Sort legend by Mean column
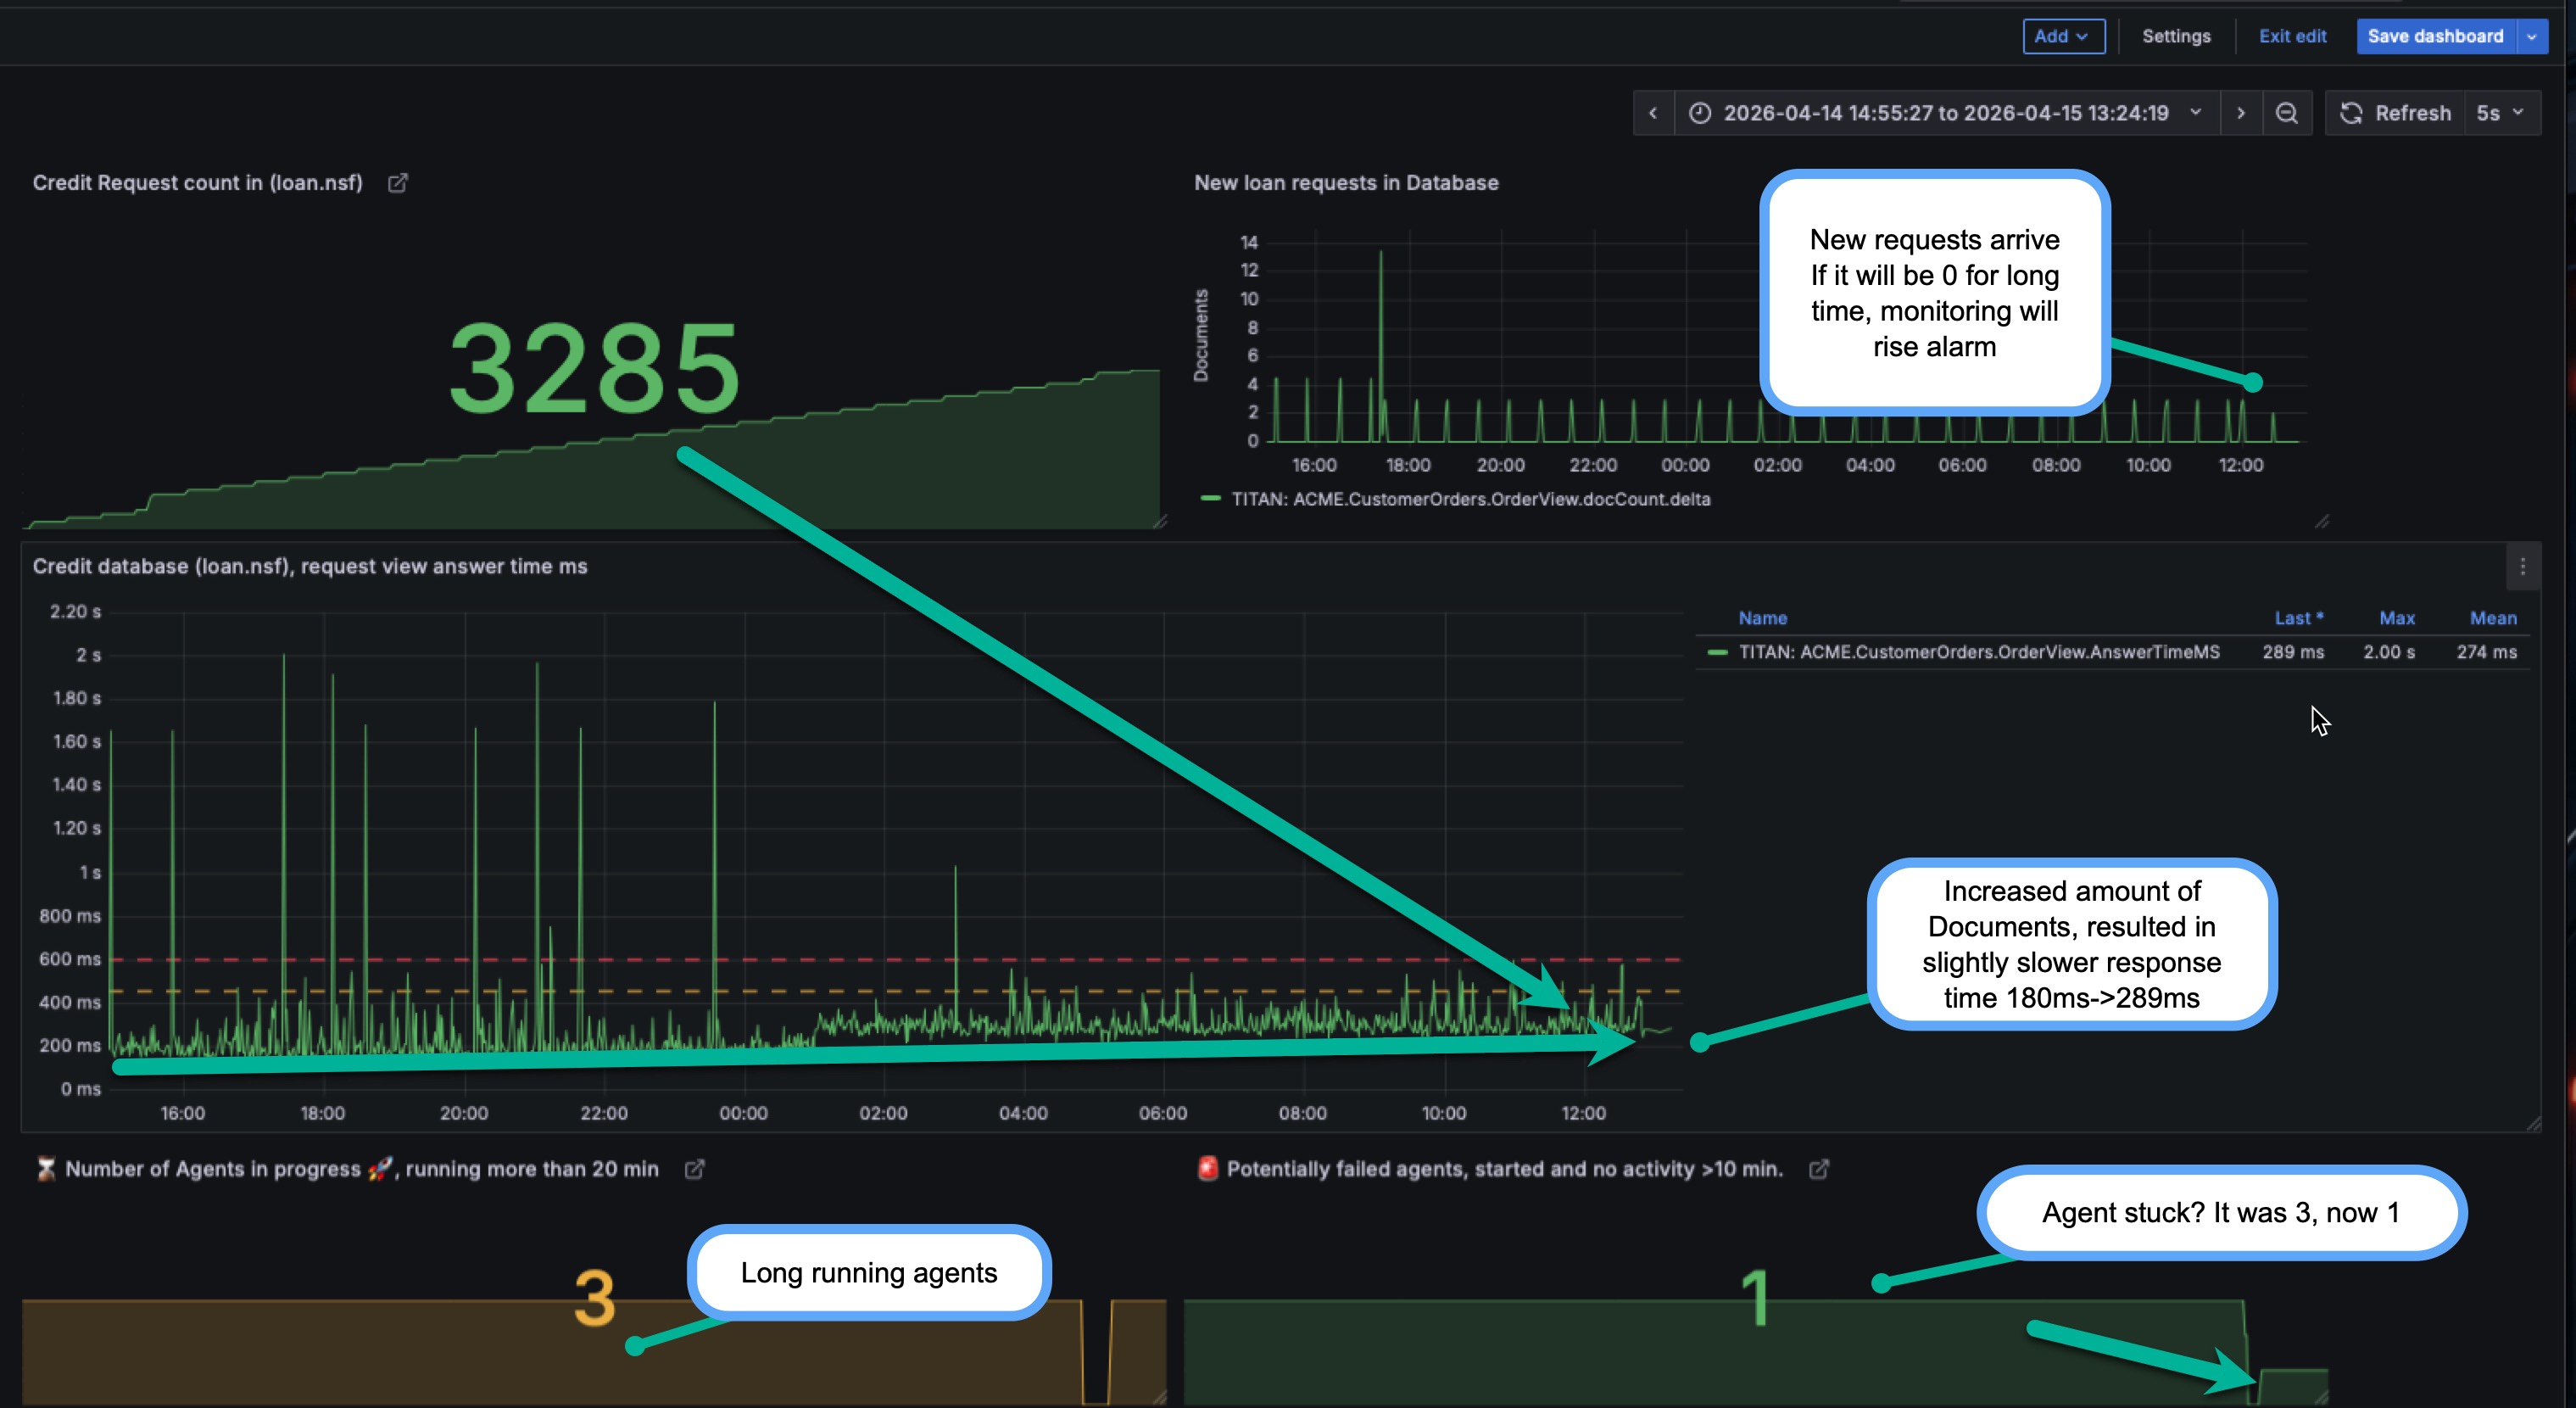This screenshot has height=1408, width=2576. click(2492, 618)
